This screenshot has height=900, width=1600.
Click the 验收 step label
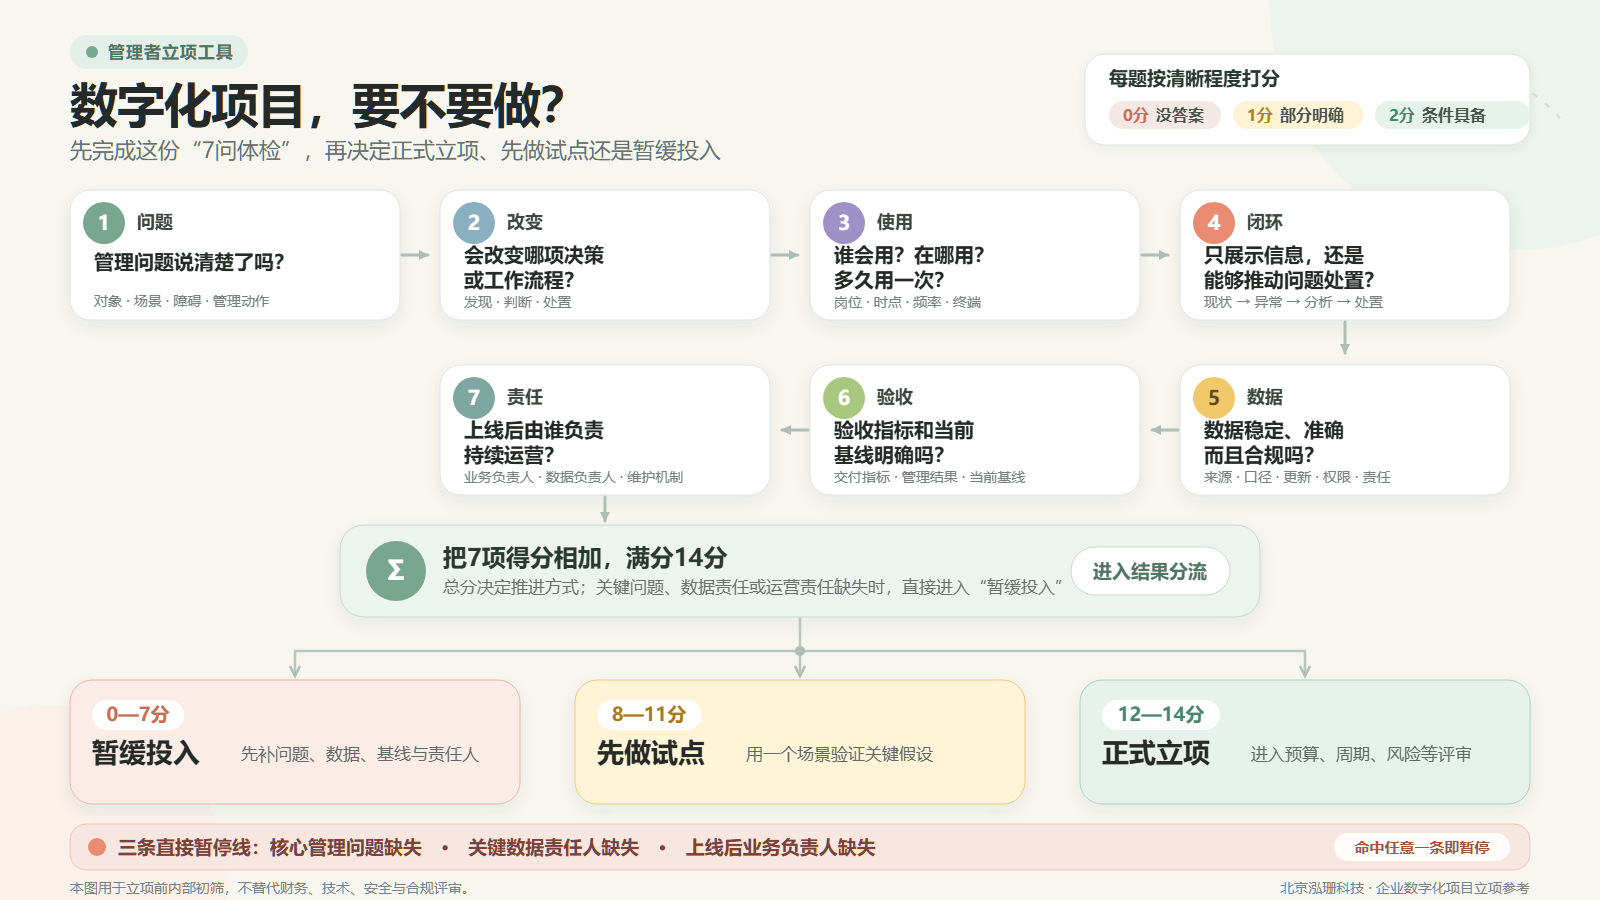click(x=895, y=397)
